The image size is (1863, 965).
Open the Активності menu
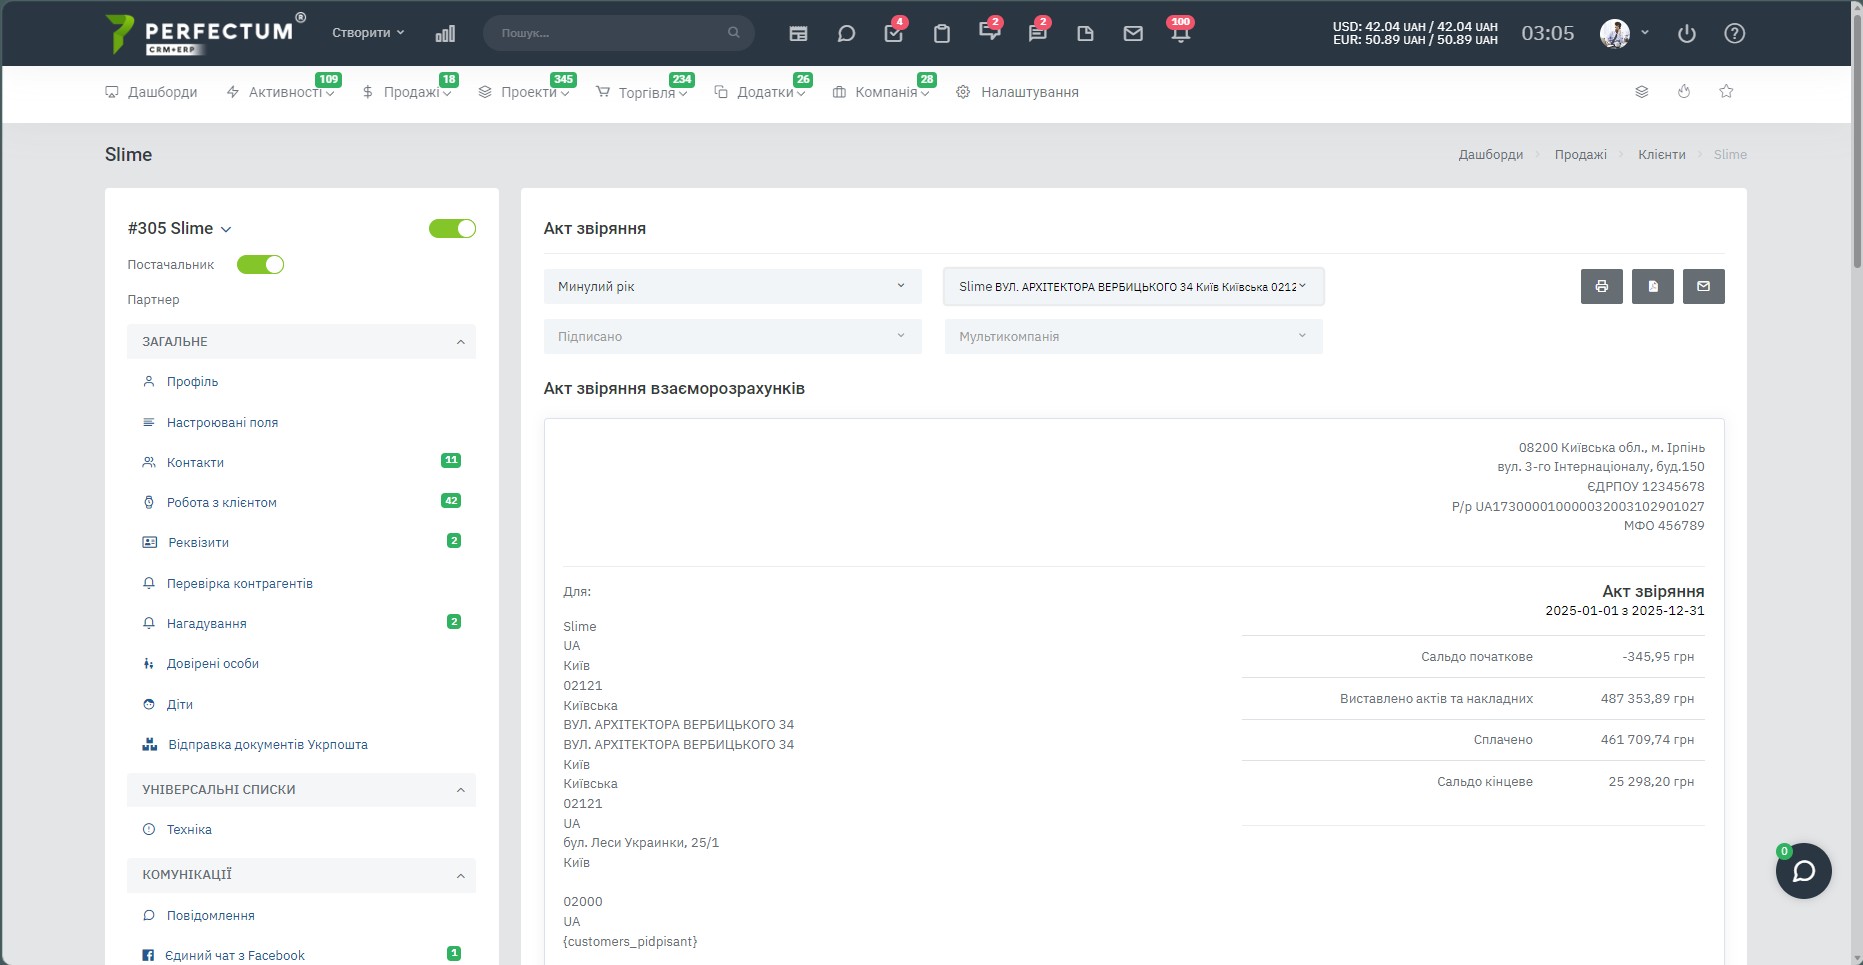280,92
